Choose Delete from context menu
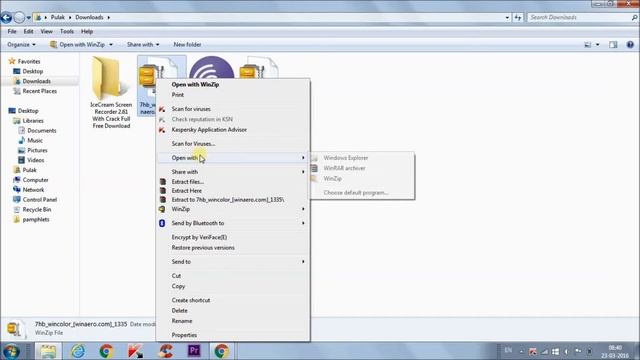The image size is (640, 360). 233,311
